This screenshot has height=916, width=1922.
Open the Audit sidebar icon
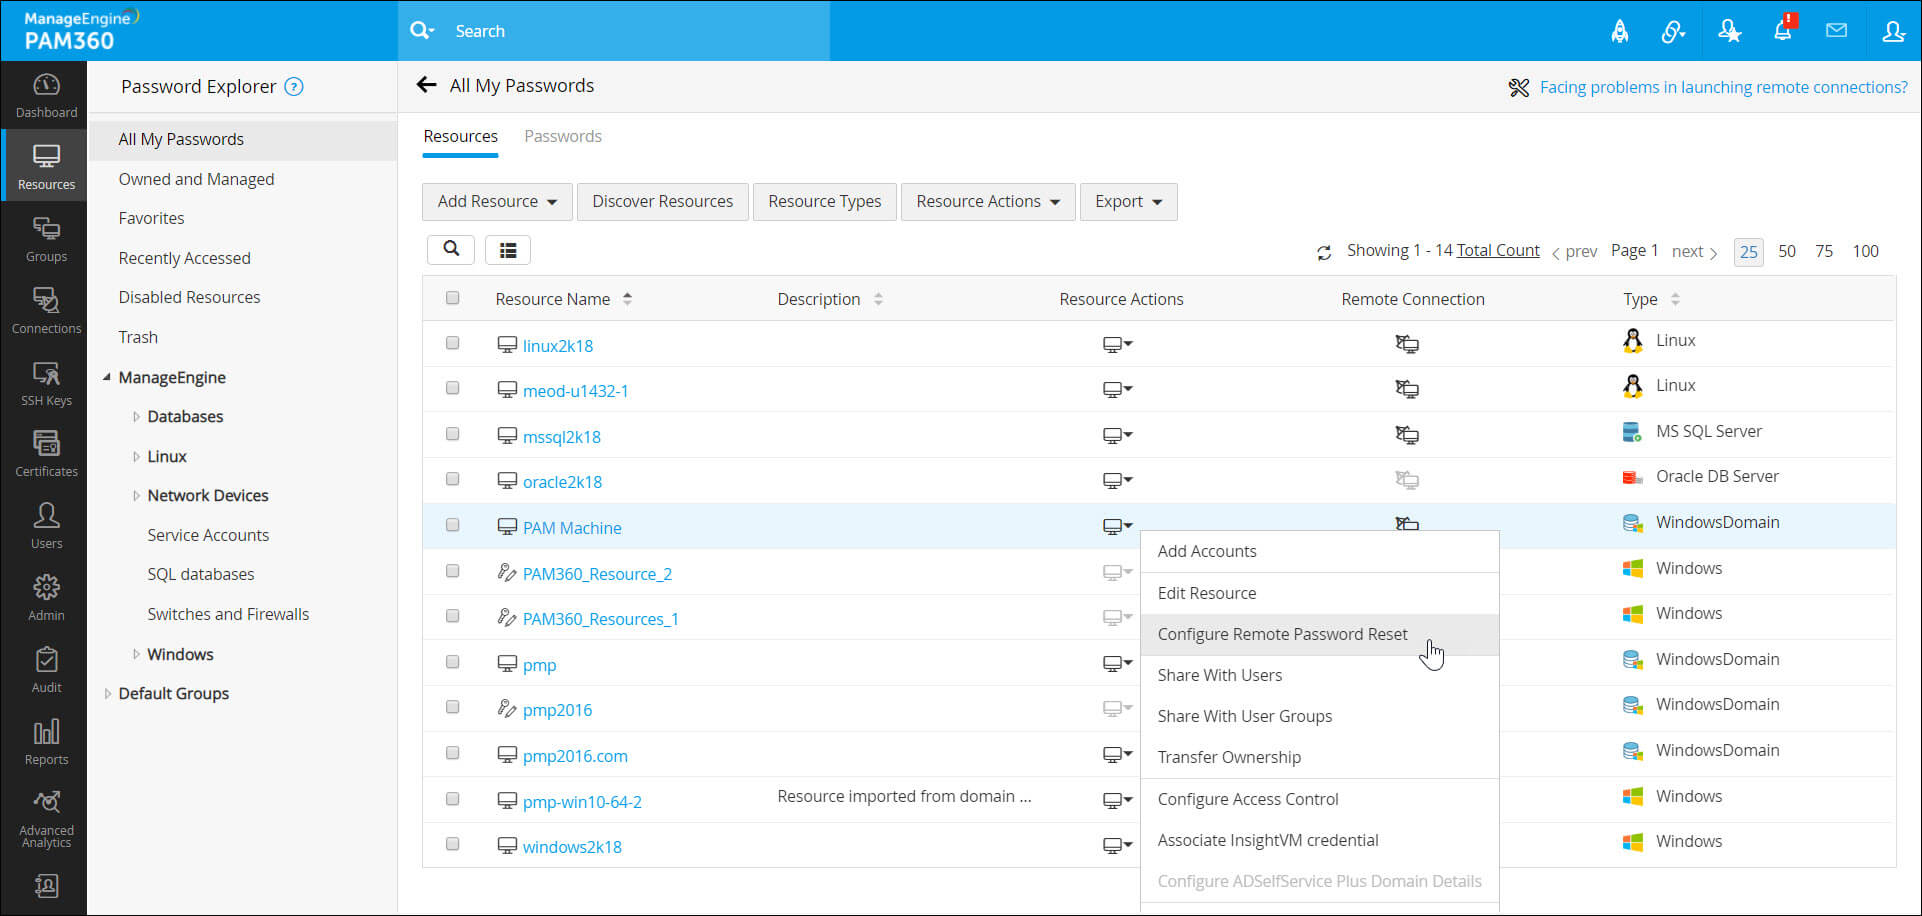pos(46,671)
